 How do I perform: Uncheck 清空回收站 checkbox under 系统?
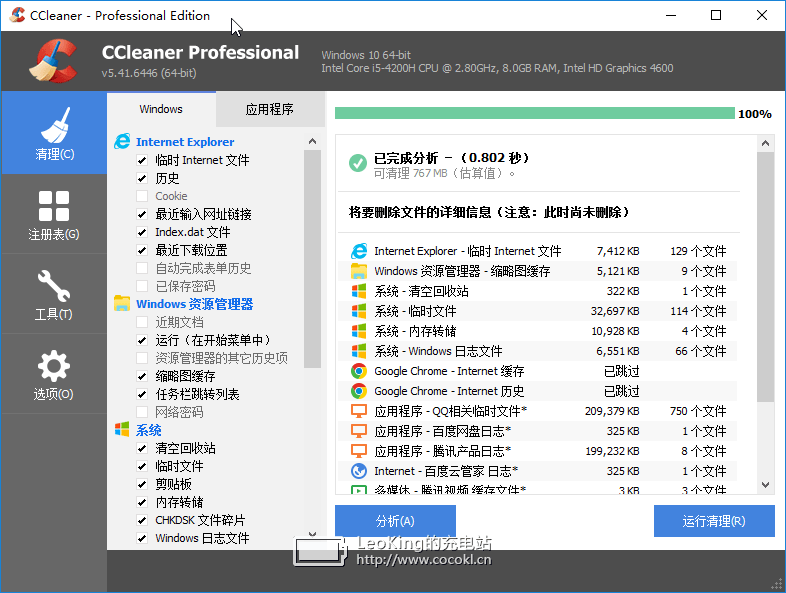coord(142,448)
